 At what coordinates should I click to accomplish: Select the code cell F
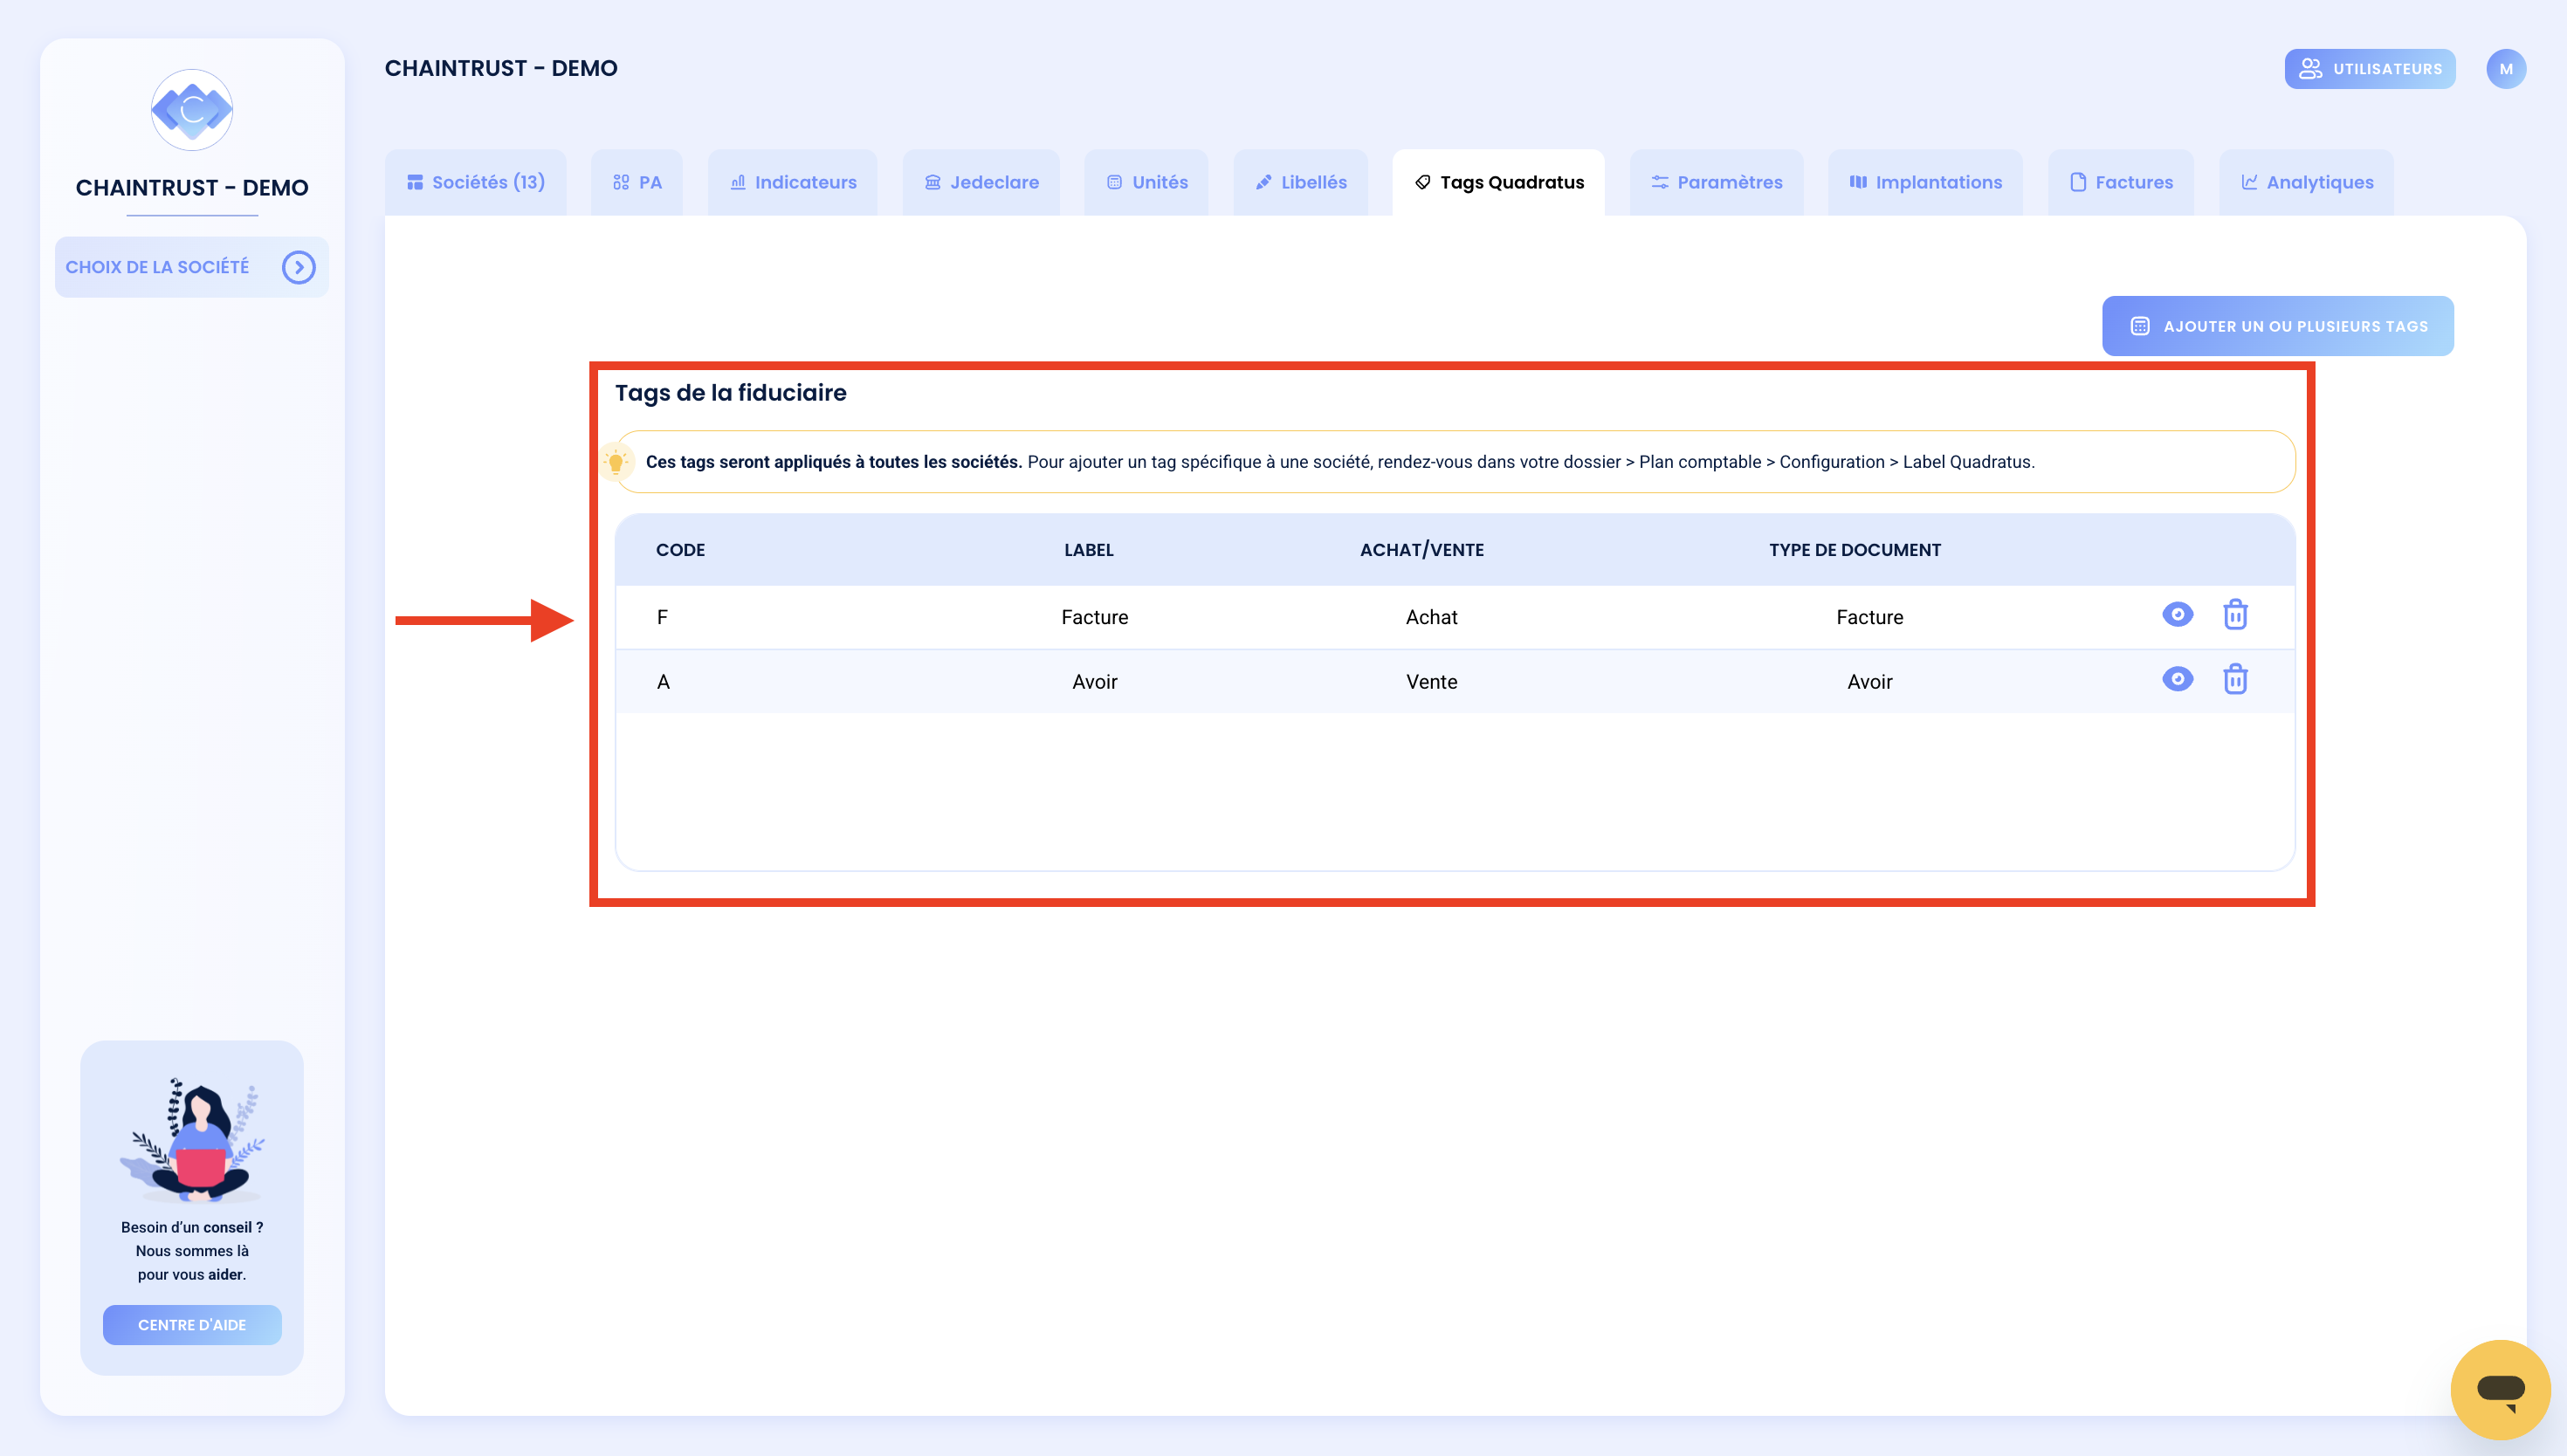[x=662, y=617]
